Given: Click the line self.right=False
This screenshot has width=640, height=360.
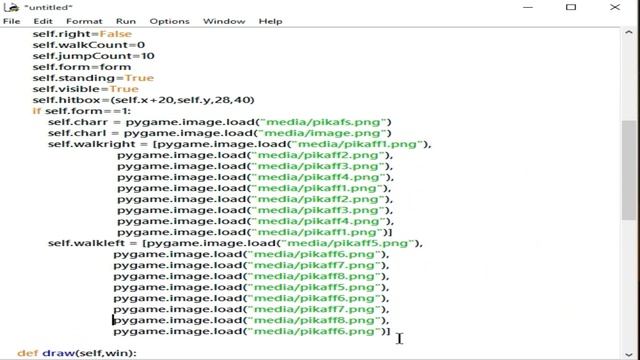Looking at the screenshot, I should coord(82,34).
